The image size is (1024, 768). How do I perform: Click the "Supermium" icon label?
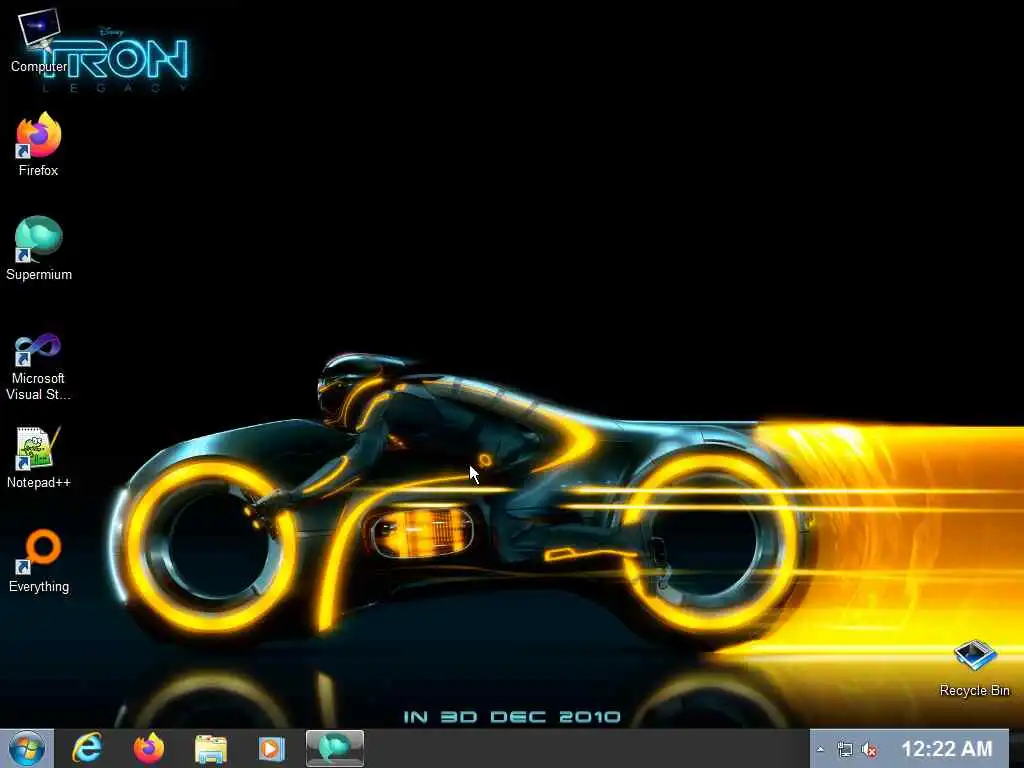click(39, 274)
